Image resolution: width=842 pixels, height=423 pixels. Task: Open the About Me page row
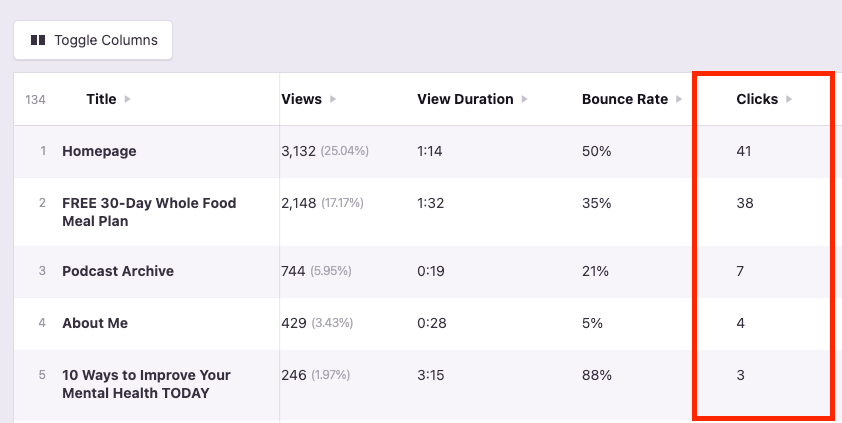[x=95, y=323]
